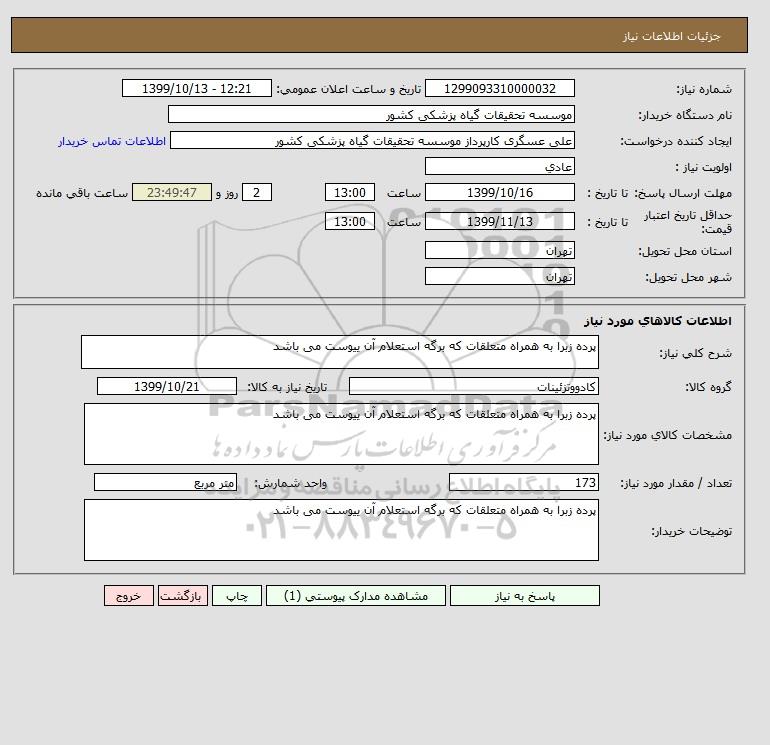Click the label تاریخ و ساعت اعلان عمومی
770x745 pixels.
pyautogui.click(x=349, y=89)
